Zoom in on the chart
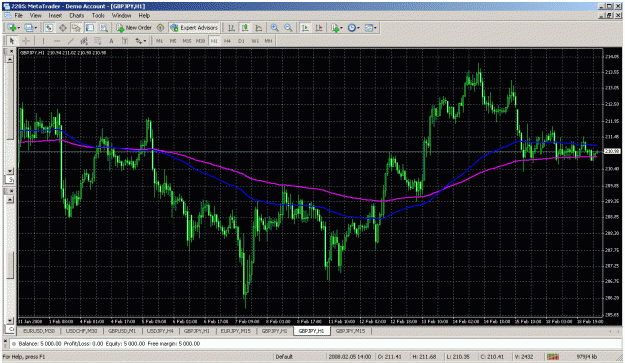This screenshot has height=363, width=625. click(x=275, y=27)
